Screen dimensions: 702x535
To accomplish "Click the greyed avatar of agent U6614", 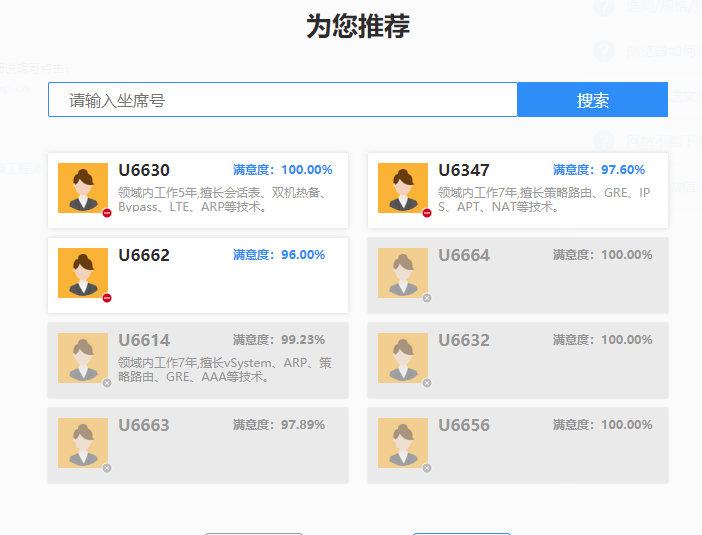I will pos(83,357).
